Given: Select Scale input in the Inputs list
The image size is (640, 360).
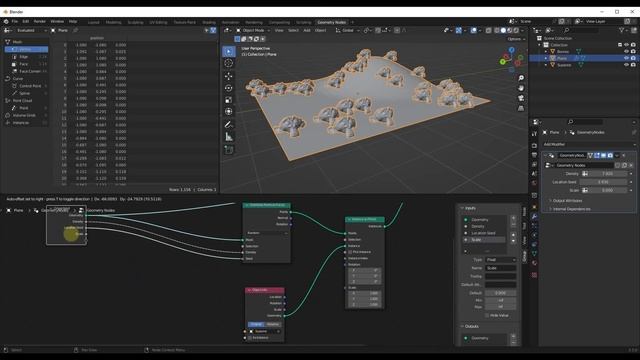Looking at the screenshot, I should pos(484,240).
